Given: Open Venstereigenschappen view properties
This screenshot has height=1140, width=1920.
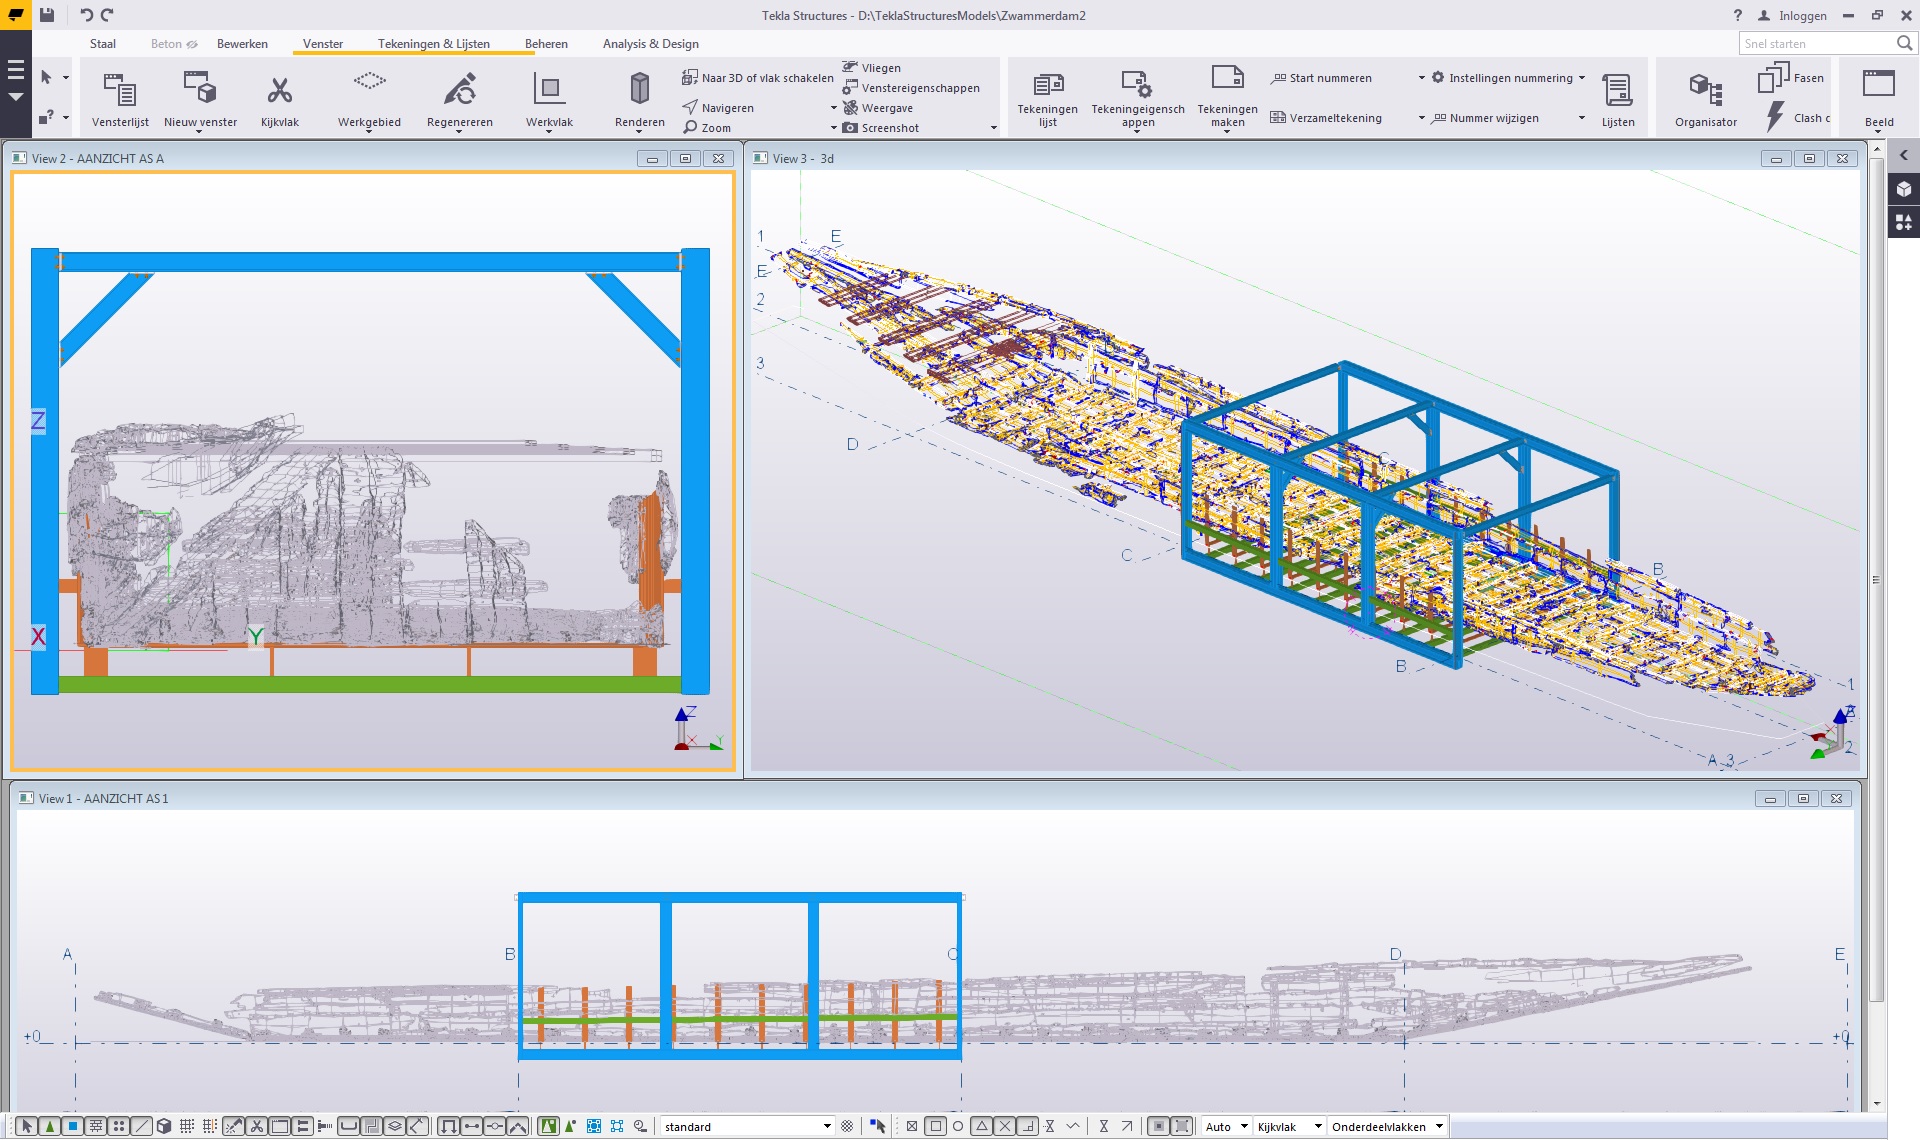Looking at the screenshot, I should (911, 88).
